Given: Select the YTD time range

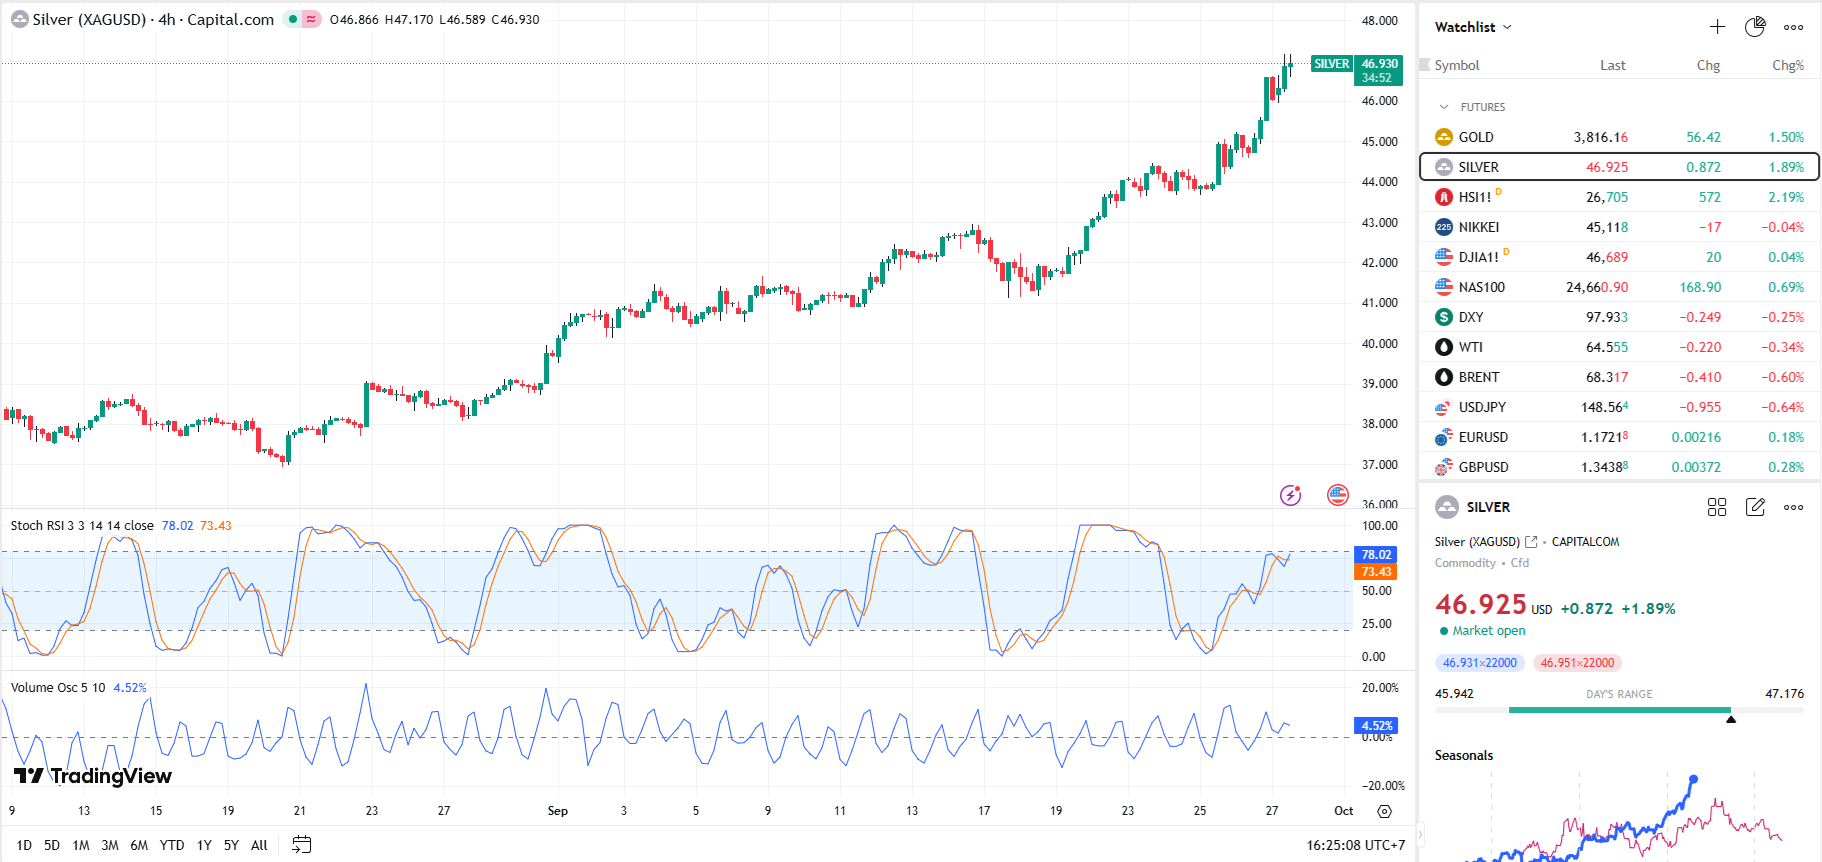Looking at the screenshot, I should 172,845.
